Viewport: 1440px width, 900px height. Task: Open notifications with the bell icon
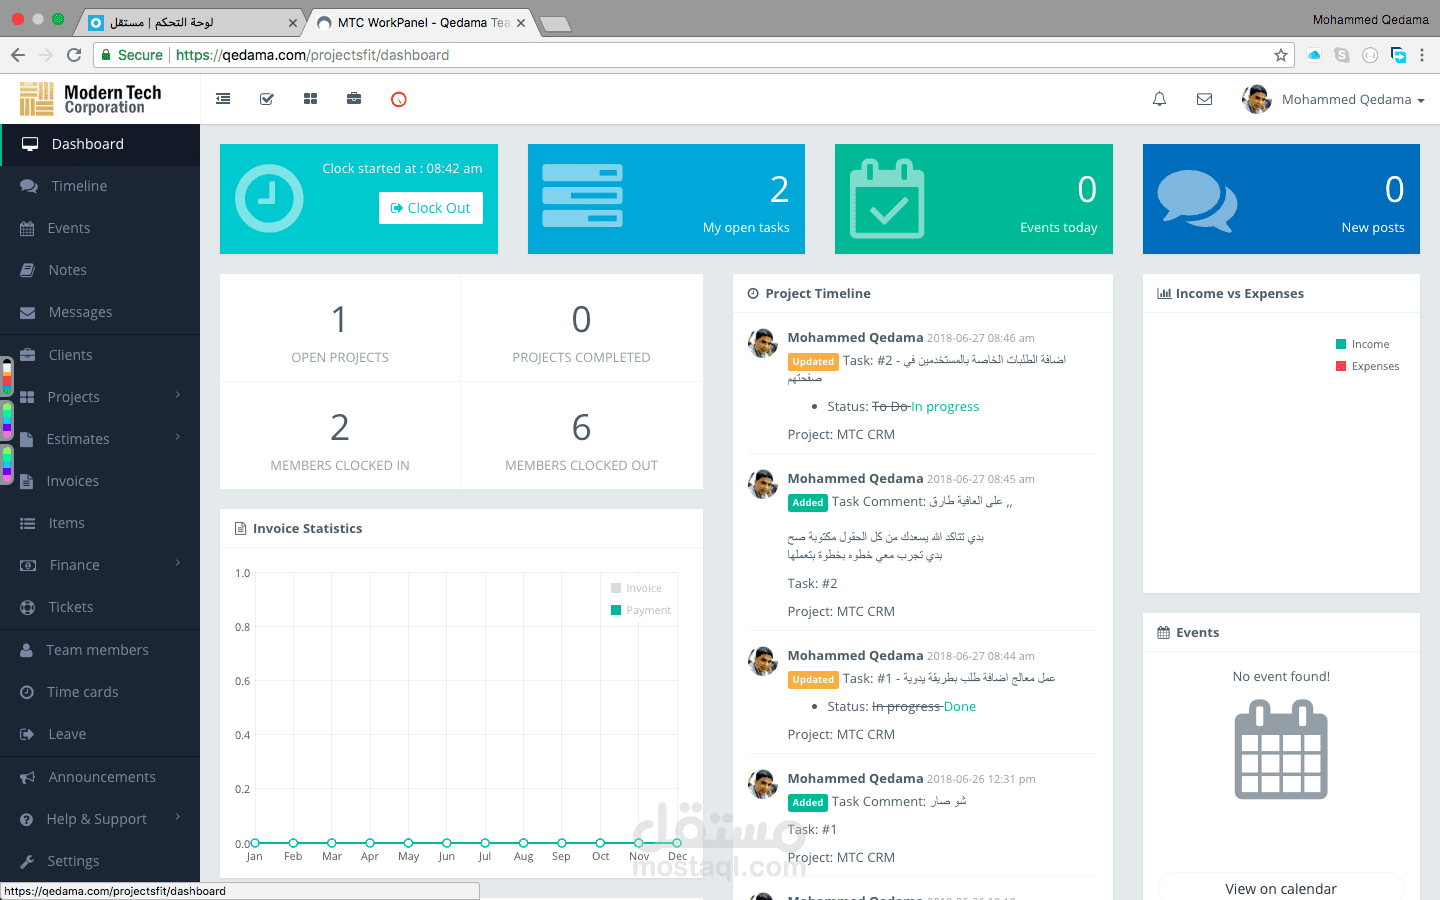[1159, 99]
